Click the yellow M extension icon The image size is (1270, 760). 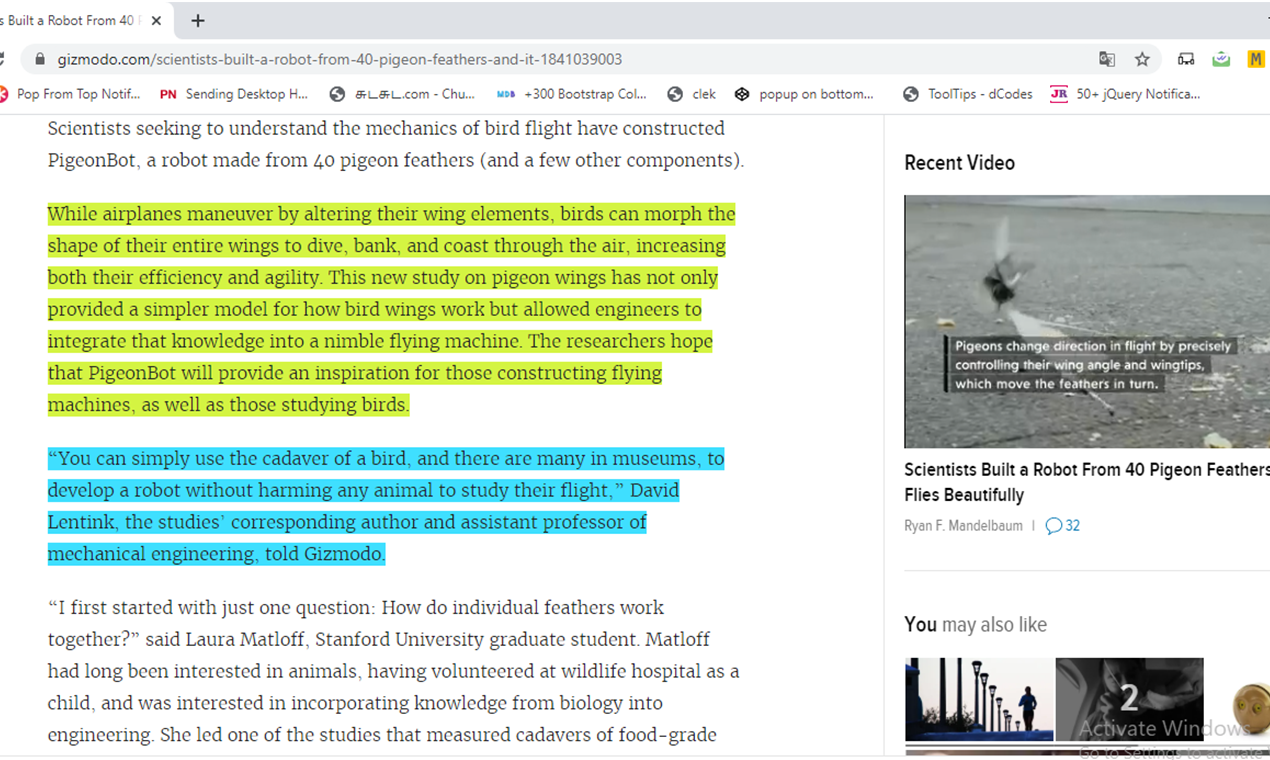(1256, 59)
